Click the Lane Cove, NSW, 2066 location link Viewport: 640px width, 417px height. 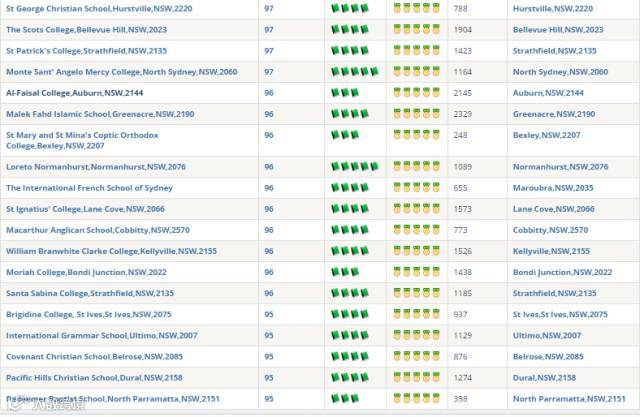[x=553, y=209]
